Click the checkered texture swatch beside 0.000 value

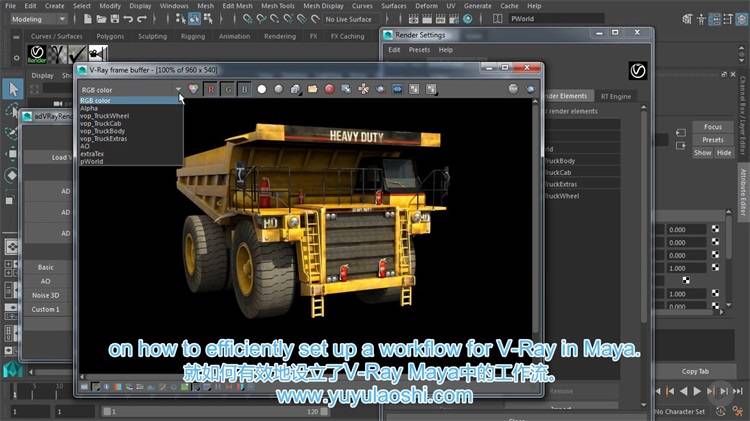click(714, 229)
